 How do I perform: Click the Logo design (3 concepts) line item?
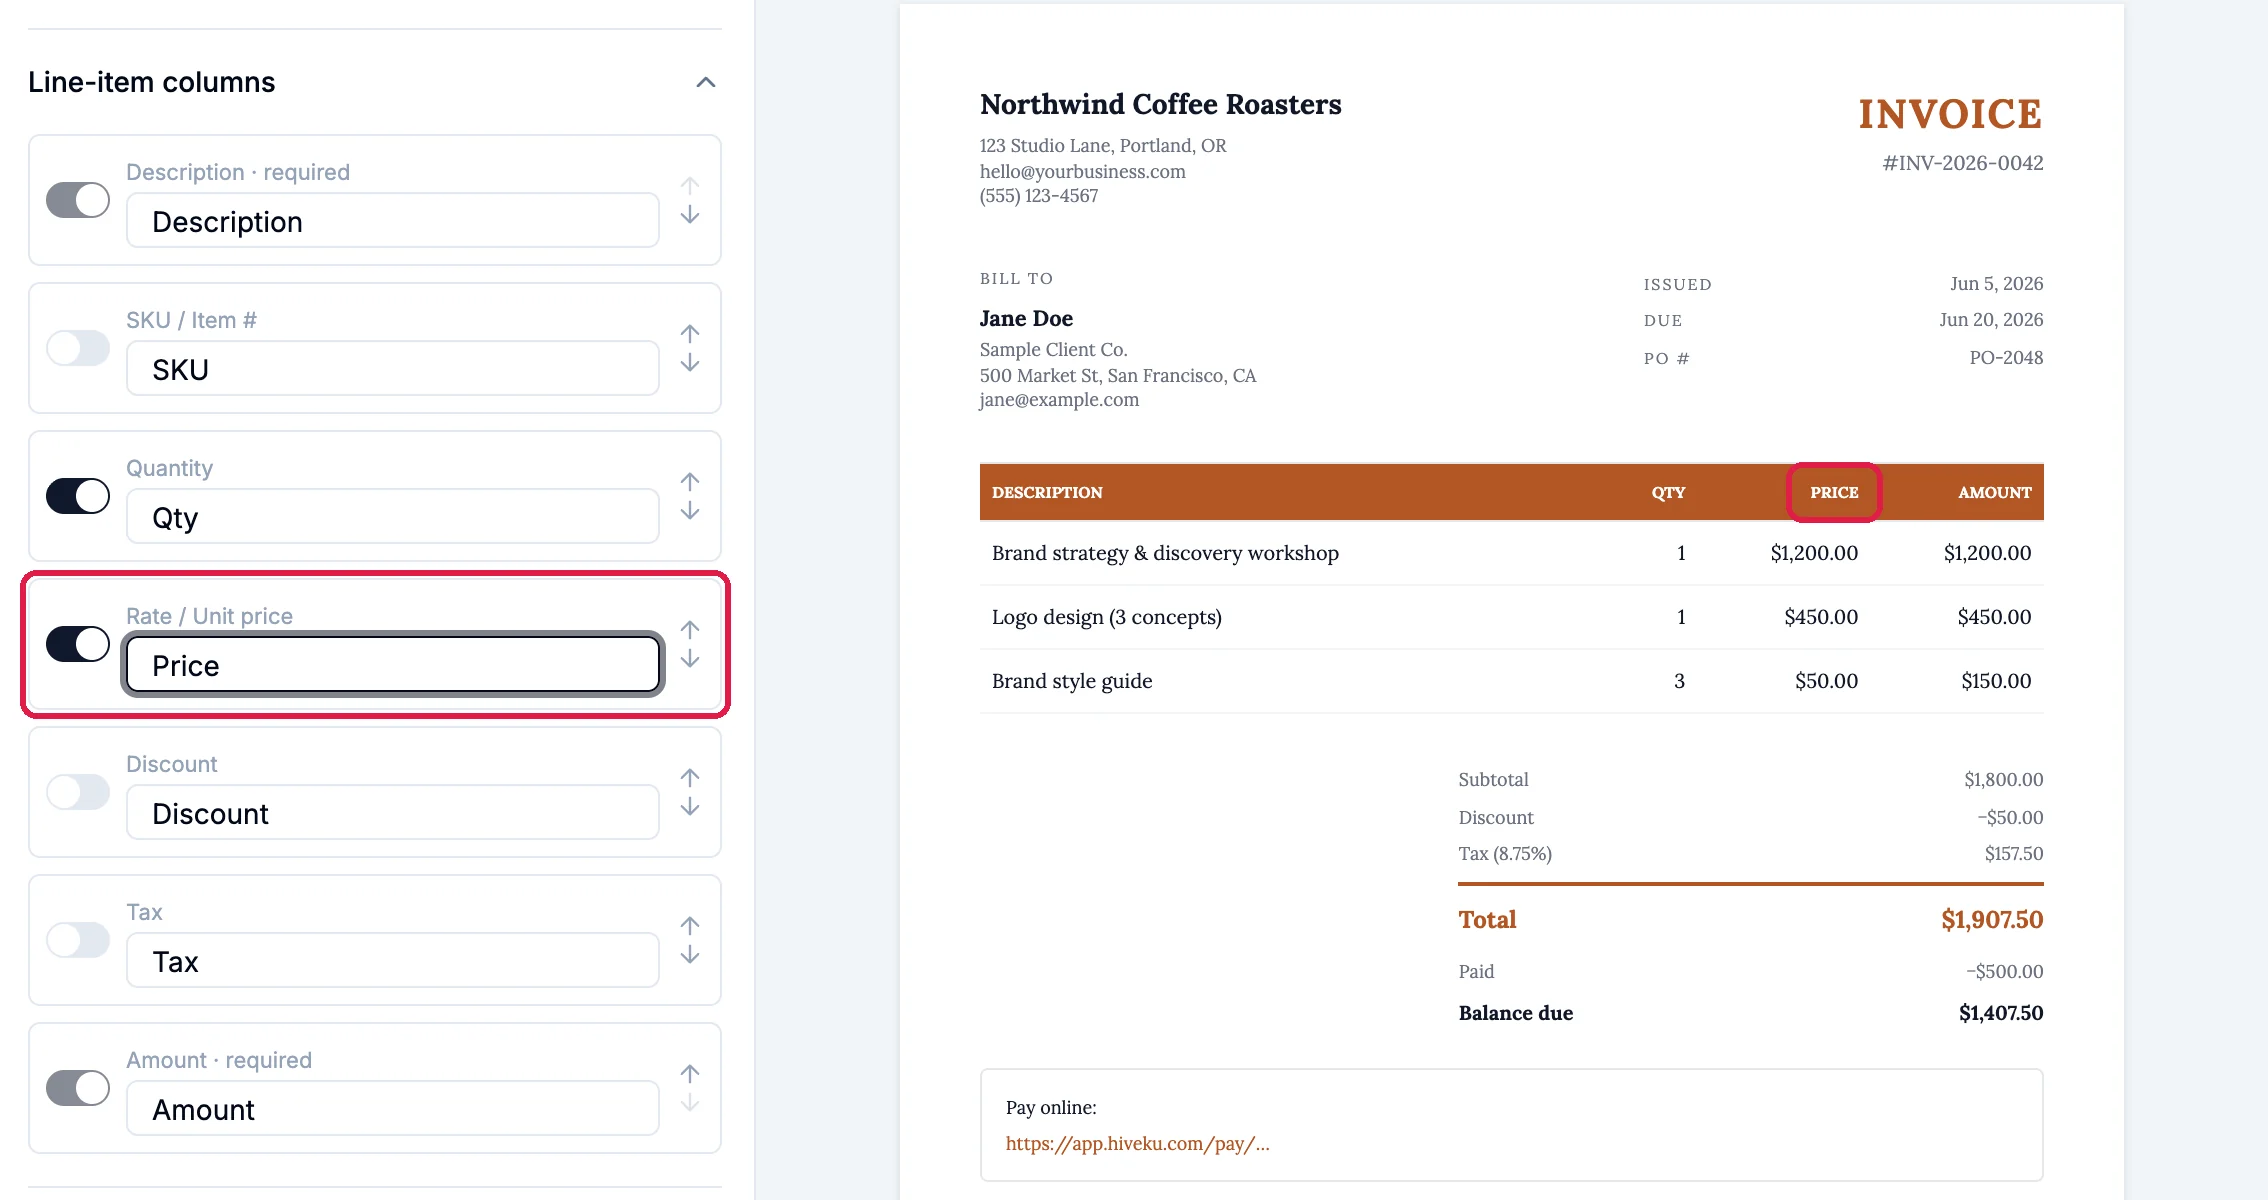click(1512, 617)
